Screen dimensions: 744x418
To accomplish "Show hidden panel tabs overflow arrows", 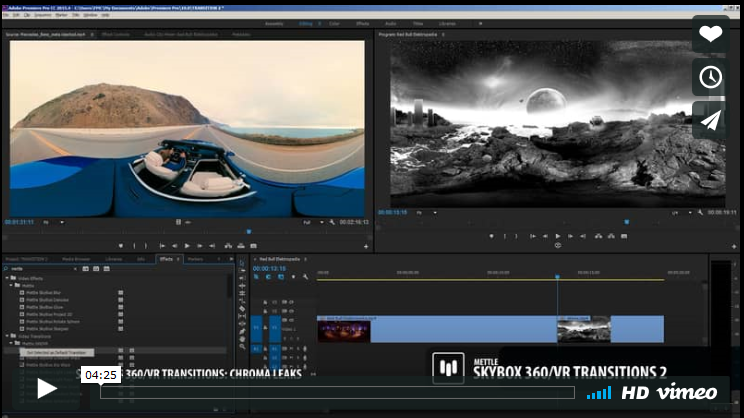I will (x=231, y=259).
